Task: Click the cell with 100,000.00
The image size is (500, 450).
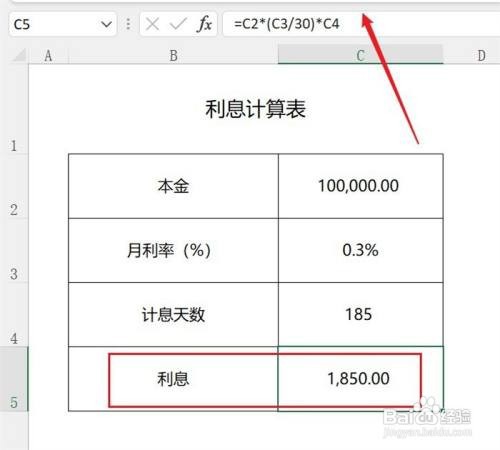Action: pos(361,186)
